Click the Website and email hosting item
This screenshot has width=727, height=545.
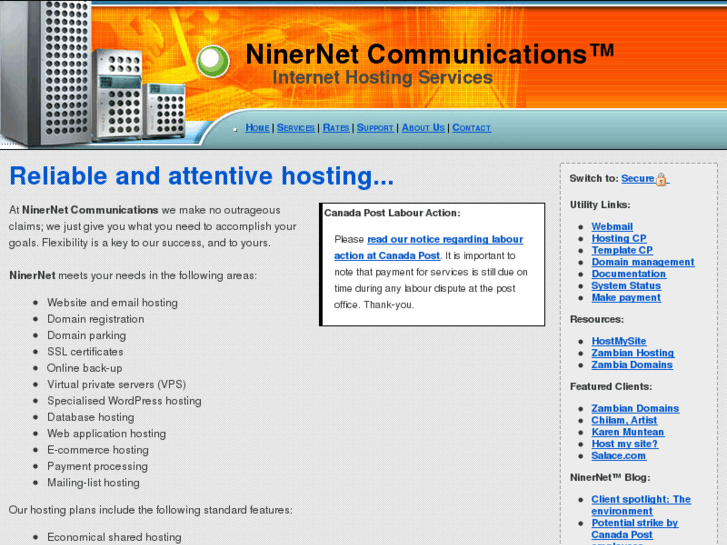tap(112, 303)
